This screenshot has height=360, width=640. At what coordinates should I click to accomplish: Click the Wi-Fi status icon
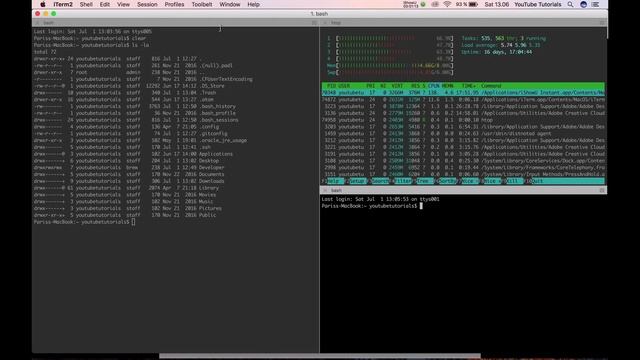coord(447,4)
